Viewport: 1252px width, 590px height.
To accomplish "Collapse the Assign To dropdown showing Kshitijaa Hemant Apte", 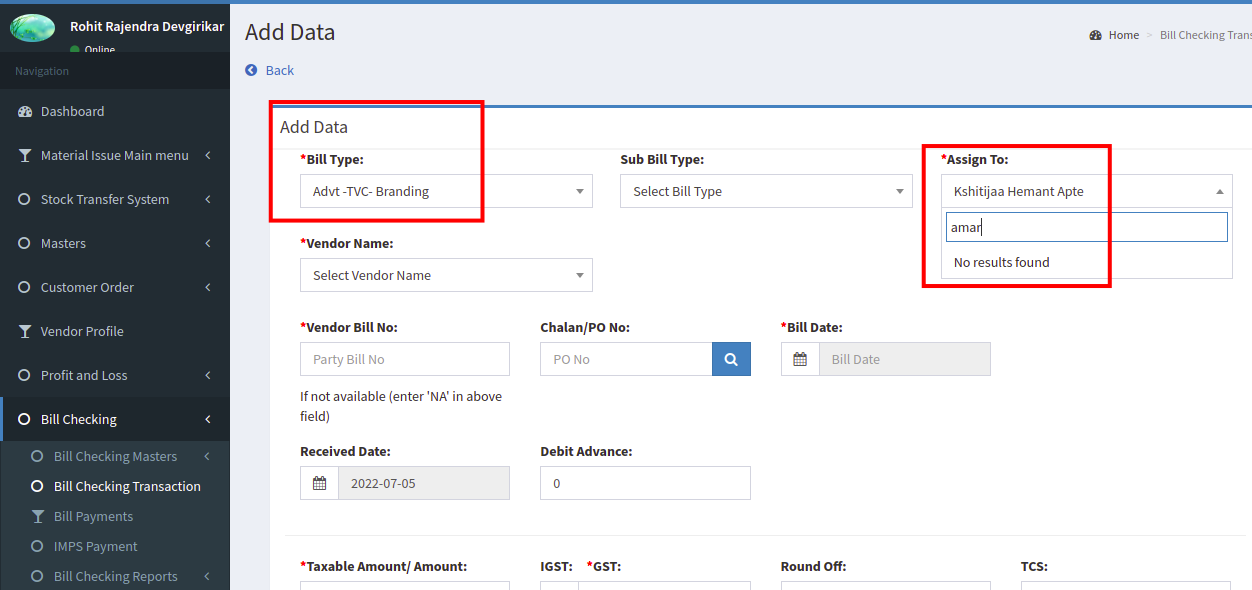I will tap(1086, 191).
